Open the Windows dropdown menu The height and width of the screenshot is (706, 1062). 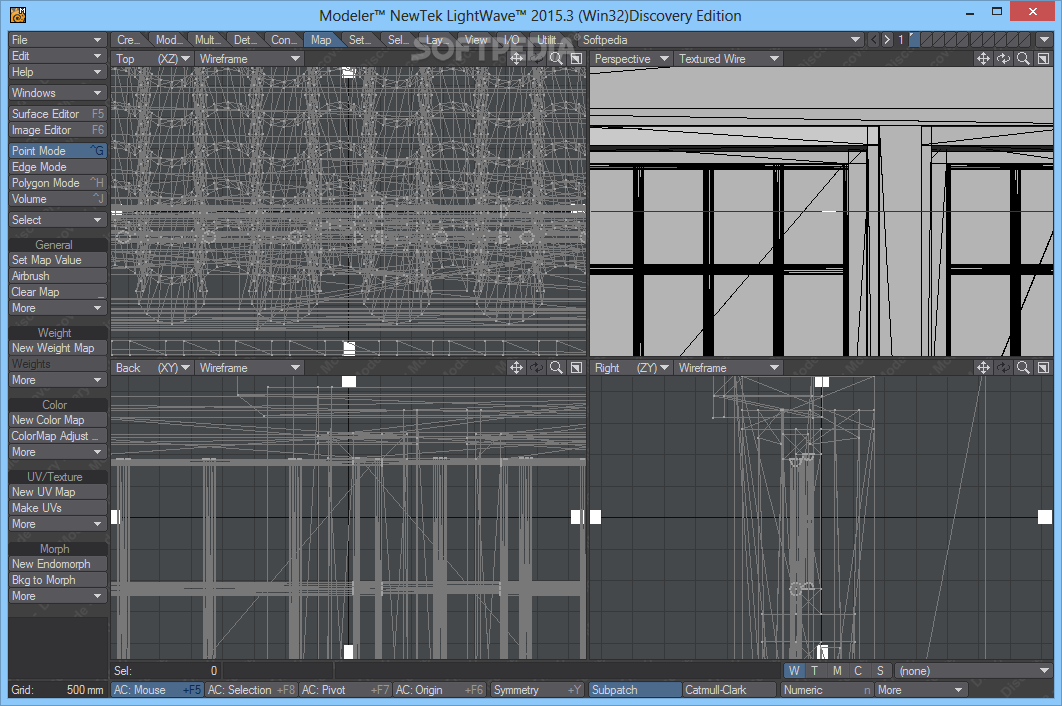(58, 93)
